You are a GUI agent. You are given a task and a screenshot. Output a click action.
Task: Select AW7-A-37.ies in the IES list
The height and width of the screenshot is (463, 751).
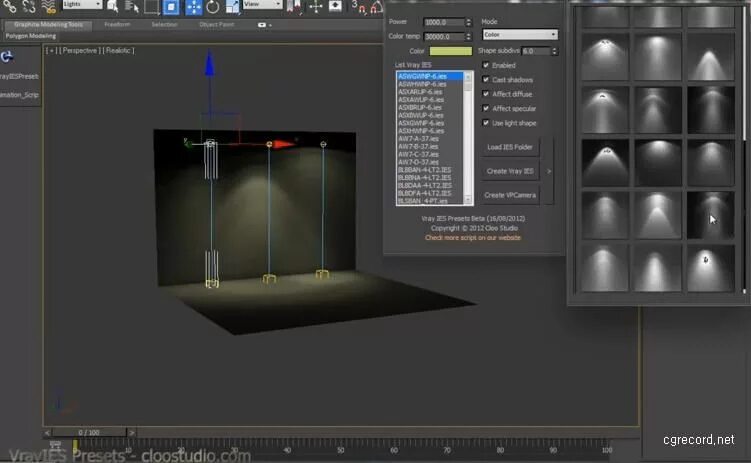point(430,138)
